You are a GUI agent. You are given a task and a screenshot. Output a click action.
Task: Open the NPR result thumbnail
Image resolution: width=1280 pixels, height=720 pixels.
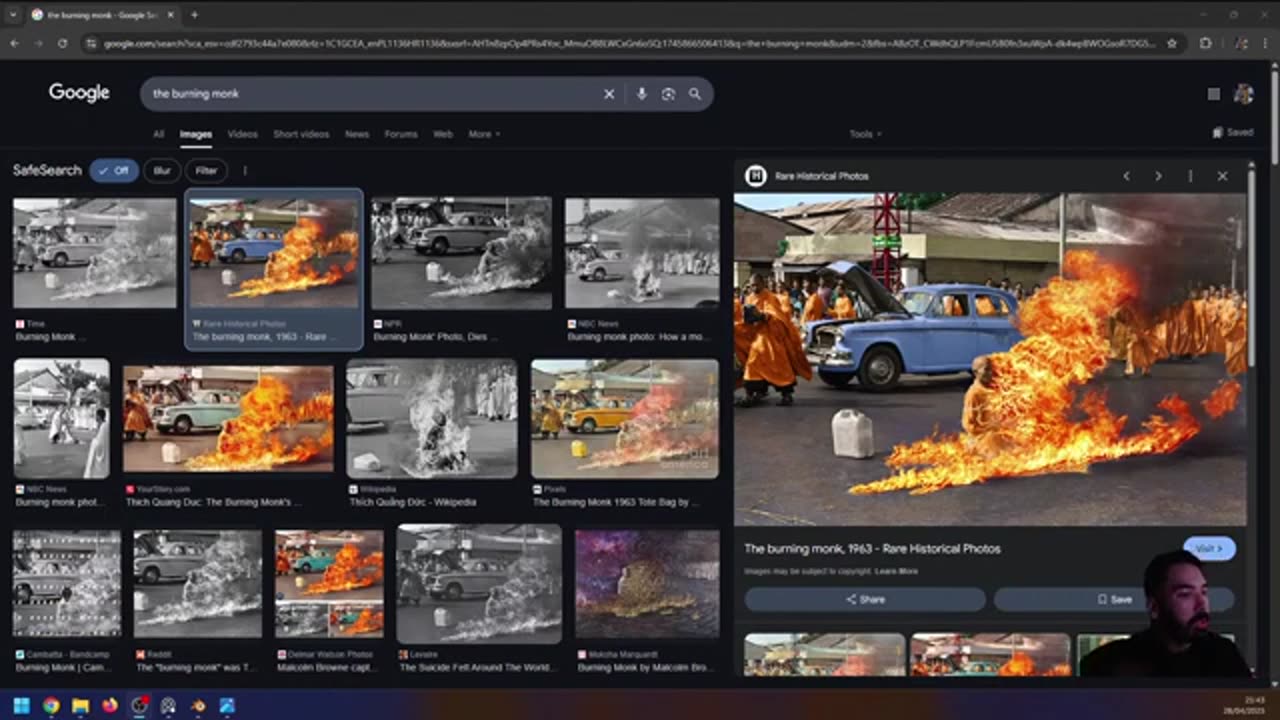click(461, 253)
